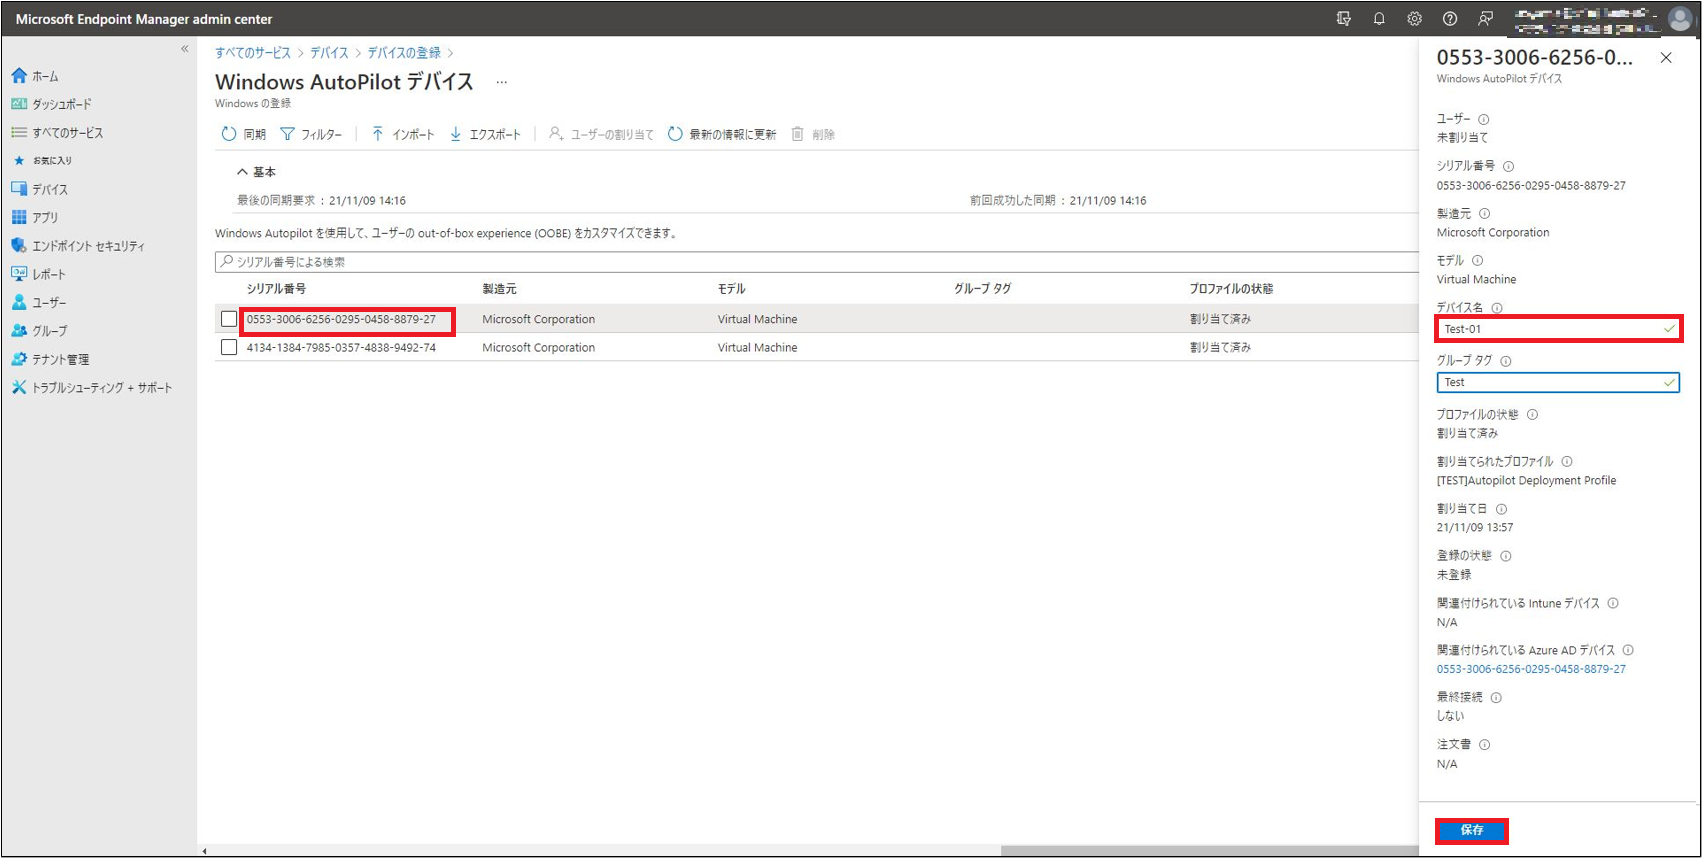Open すべてのサービス in sidebar
This screenshot has height=858, width=1702.
[x=57, y=132]
